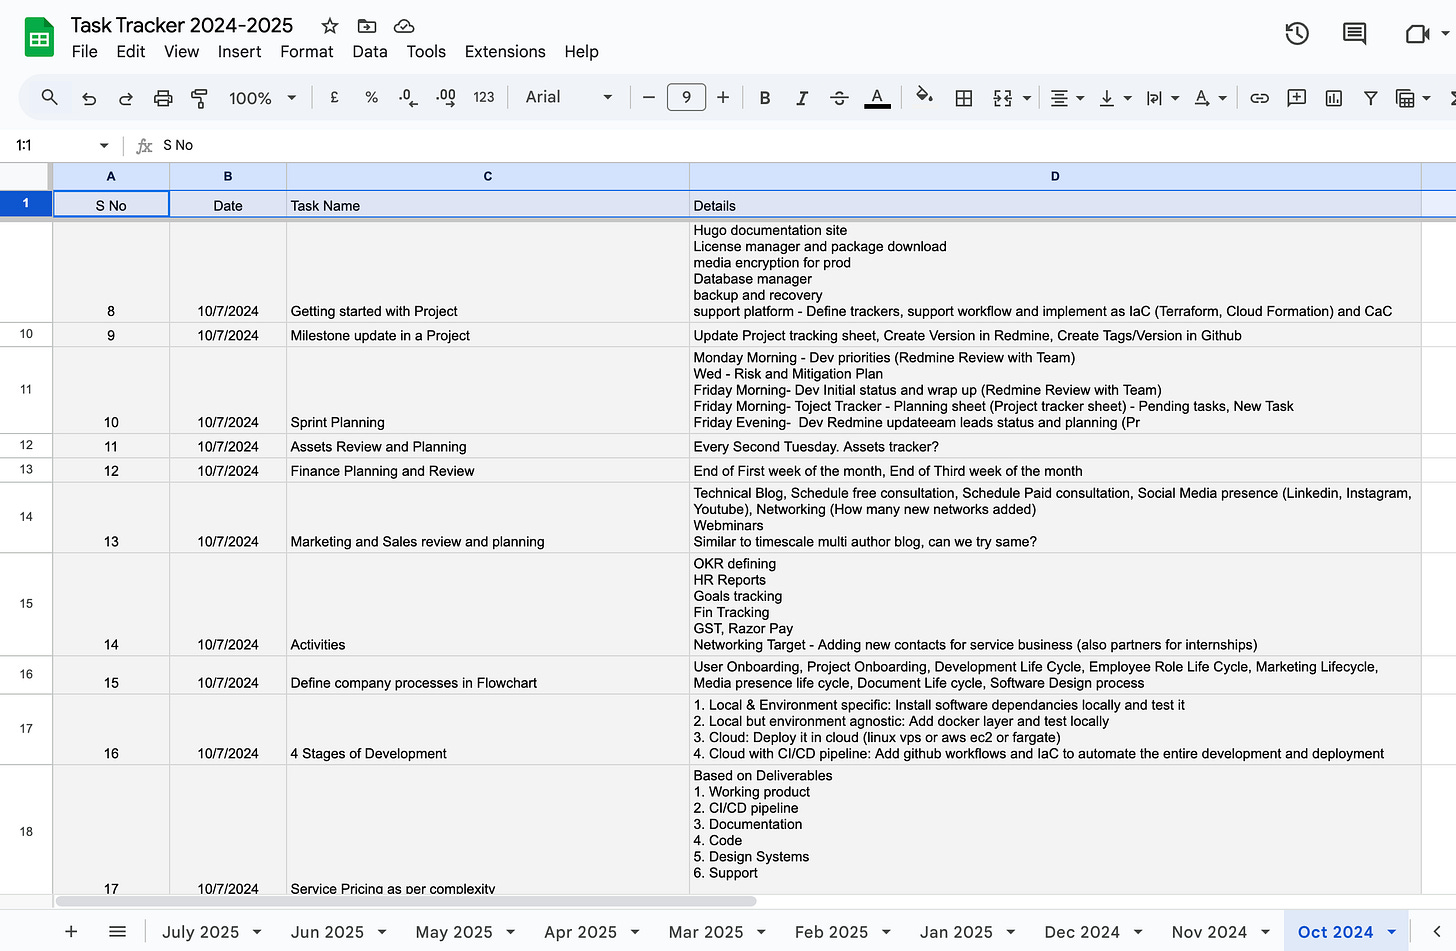
Task: Toggle strikethrough formatting
Action: [x=839, y=98]
